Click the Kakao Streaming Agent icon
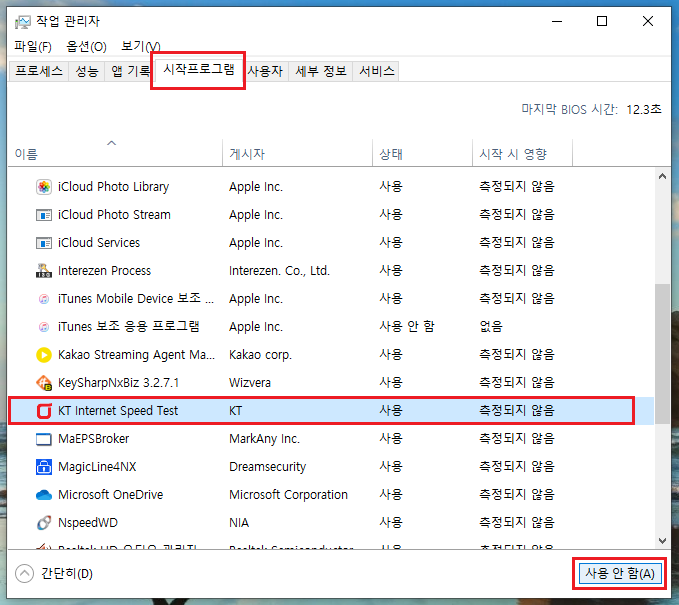The image size is (679, 605). point(44,355)
